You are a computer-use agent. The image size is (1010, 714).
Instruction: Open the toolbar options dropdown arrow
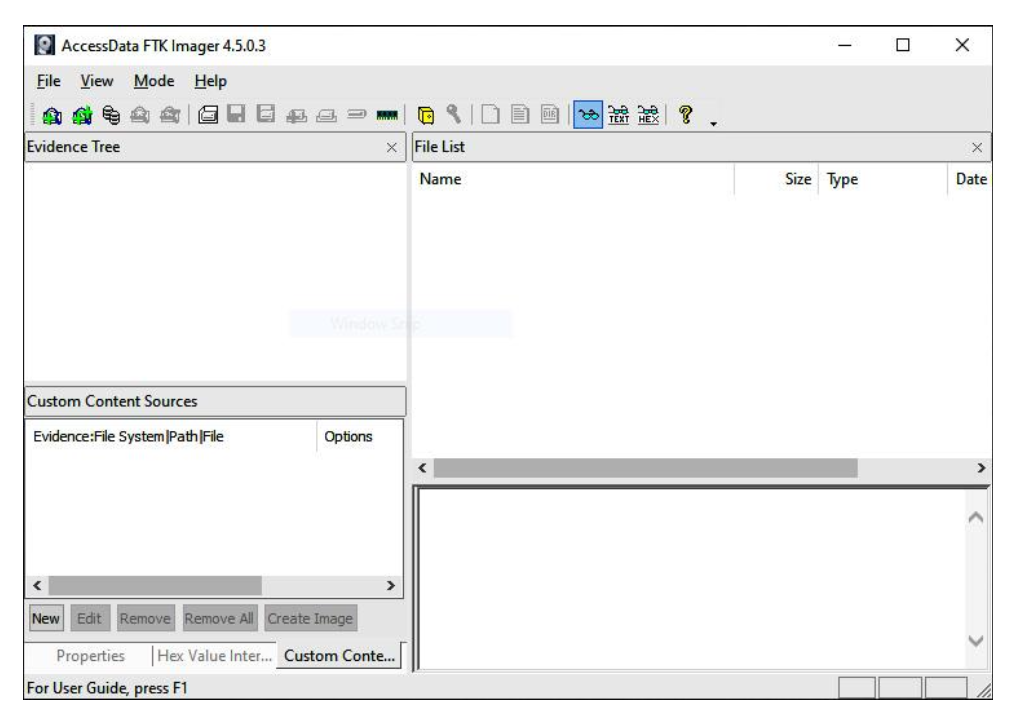tap(713, 123)
